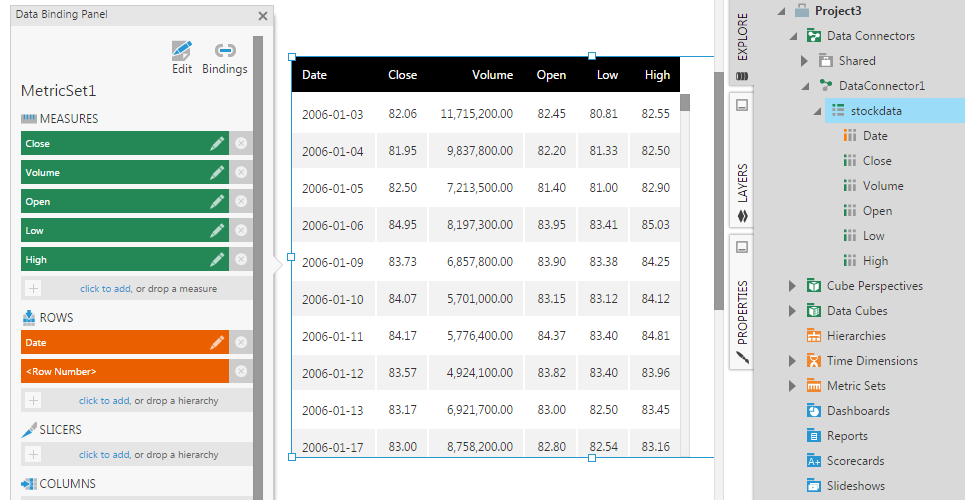This screenshot has width=965, height=500.
Task: Click pencil edit icon on Date row
Action: click(x=217, y=343)
